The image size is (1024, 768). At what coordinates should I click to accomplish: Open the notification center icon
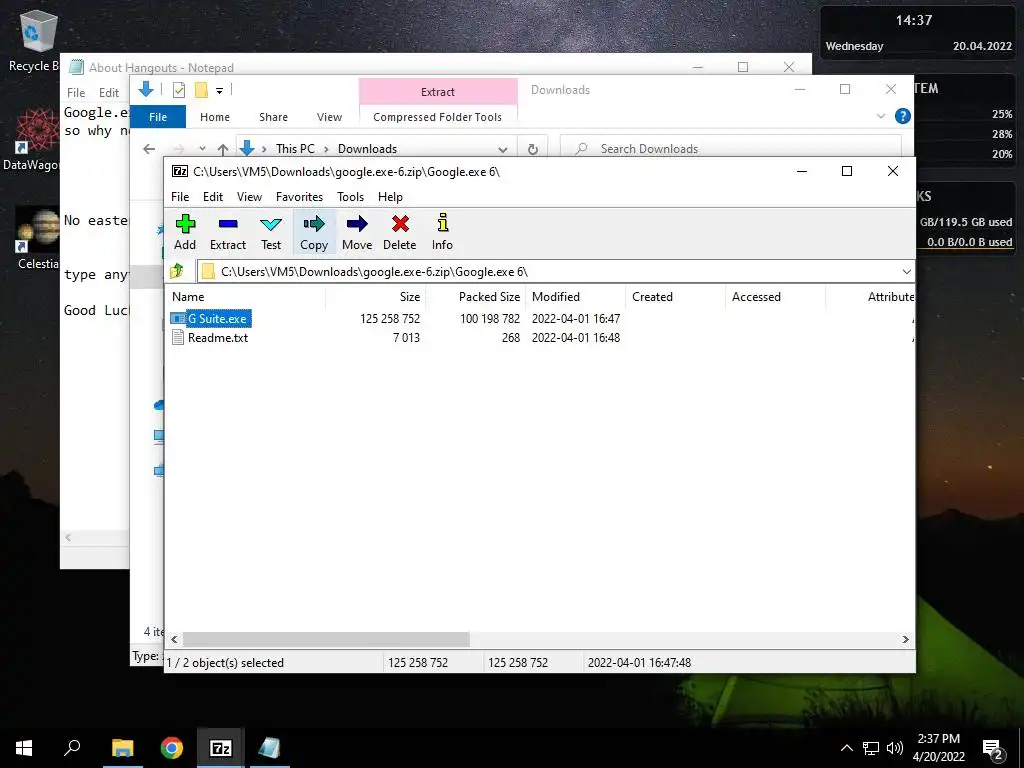coord(993,749)
